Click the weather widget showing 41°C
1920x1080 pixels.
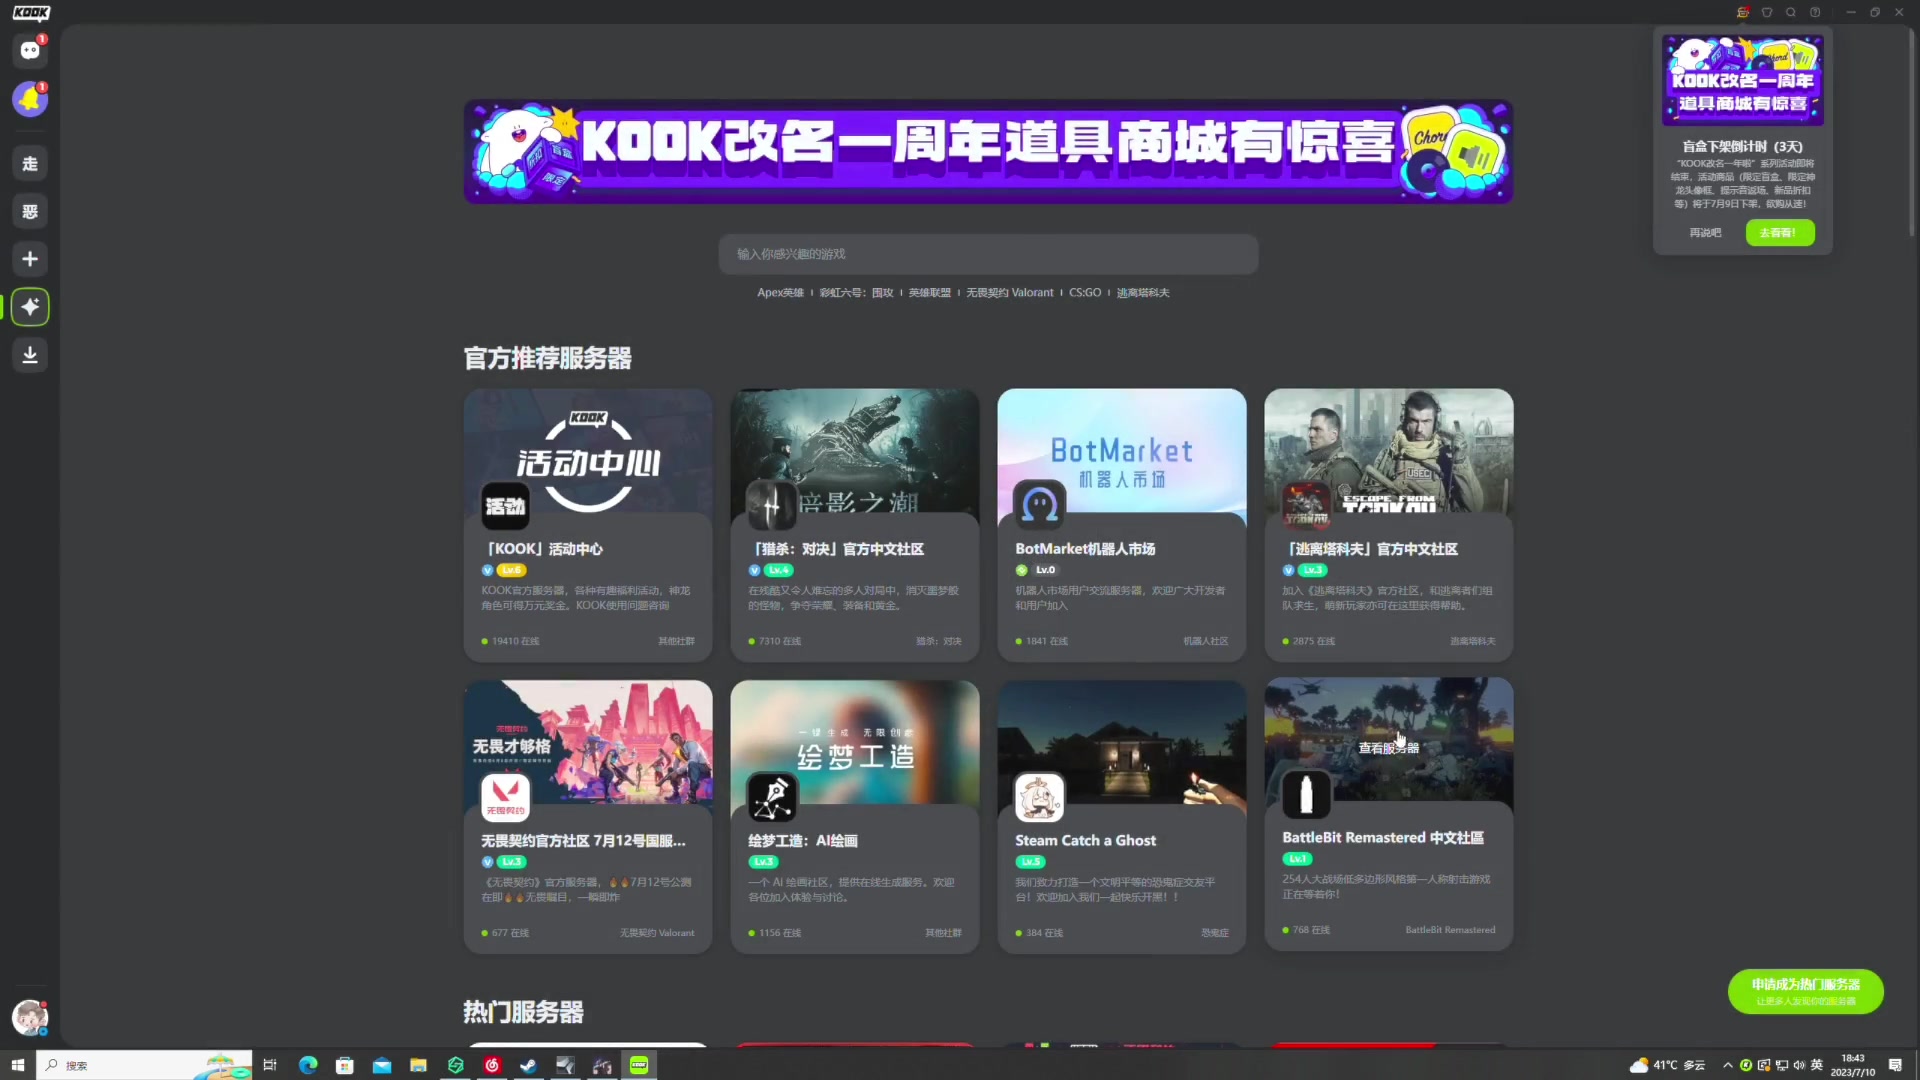[x=1667, y=1065]
